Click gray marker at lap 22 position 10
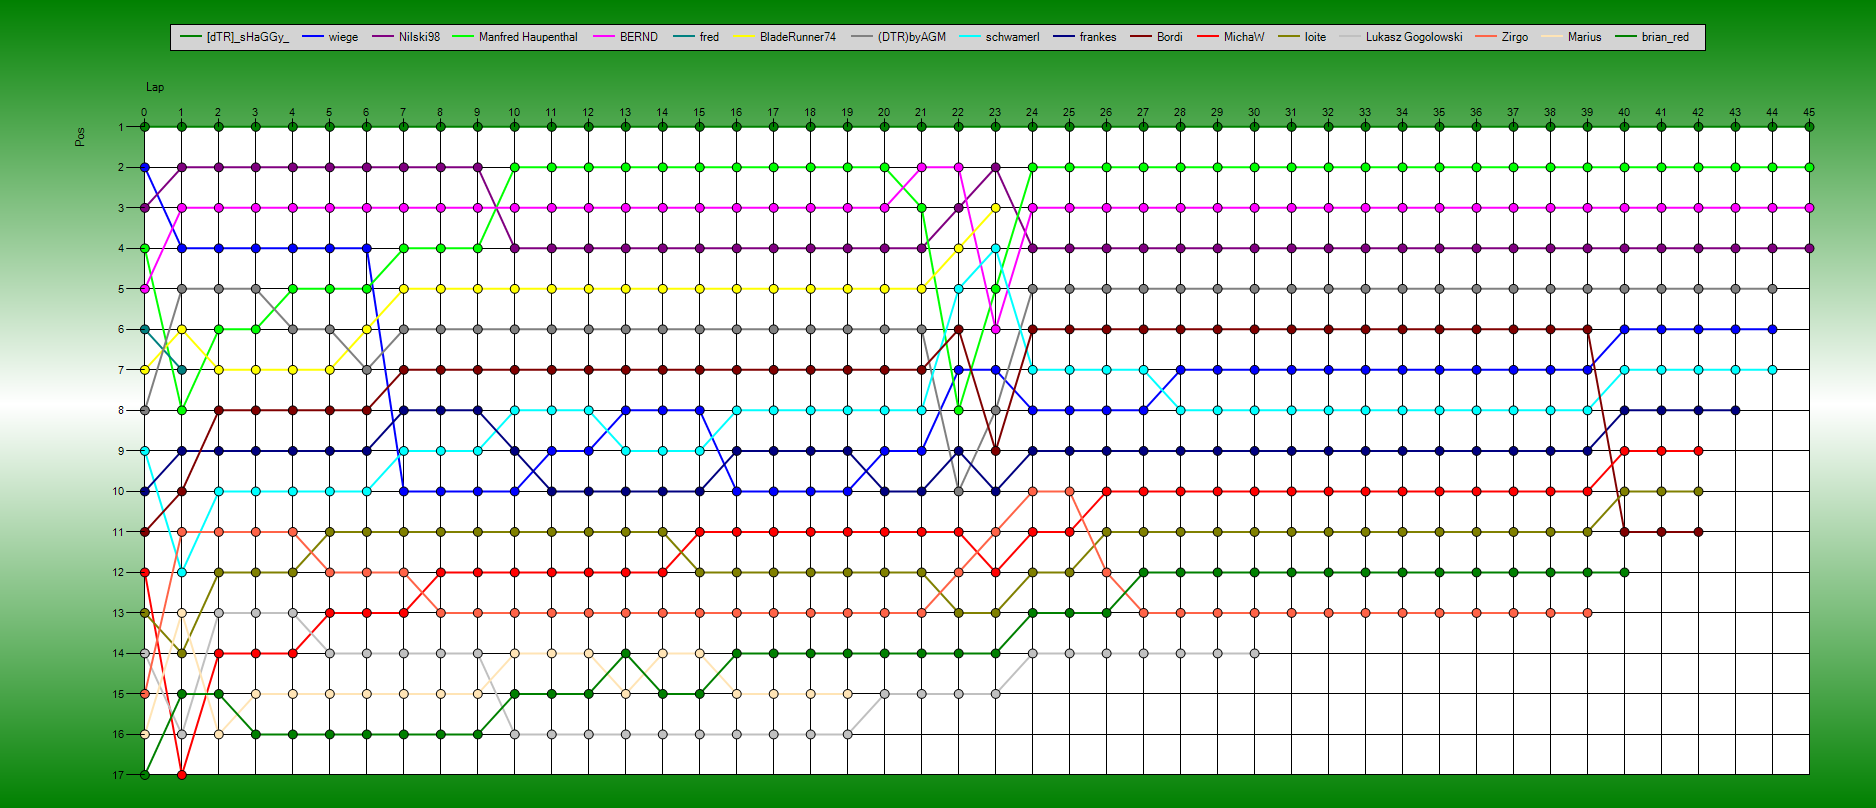The image size is (1876, 808). (958, 491)
